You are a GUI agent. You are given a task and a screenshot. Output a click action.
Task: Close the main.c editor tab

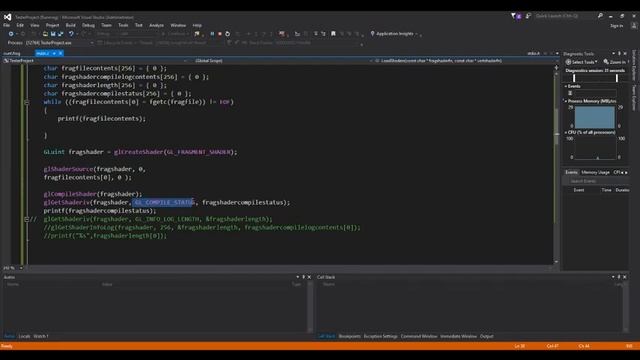(x=60, y=53)
